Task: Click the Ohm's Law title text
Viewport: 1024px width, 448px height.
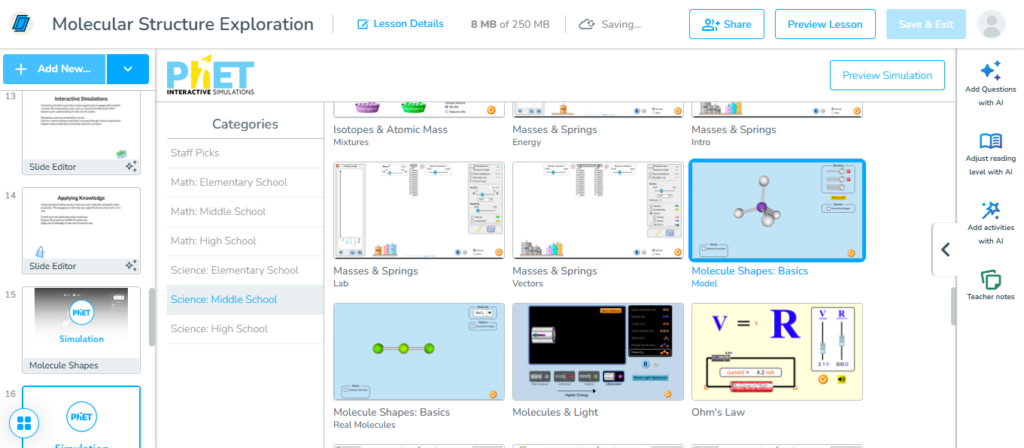Action: 718,413
